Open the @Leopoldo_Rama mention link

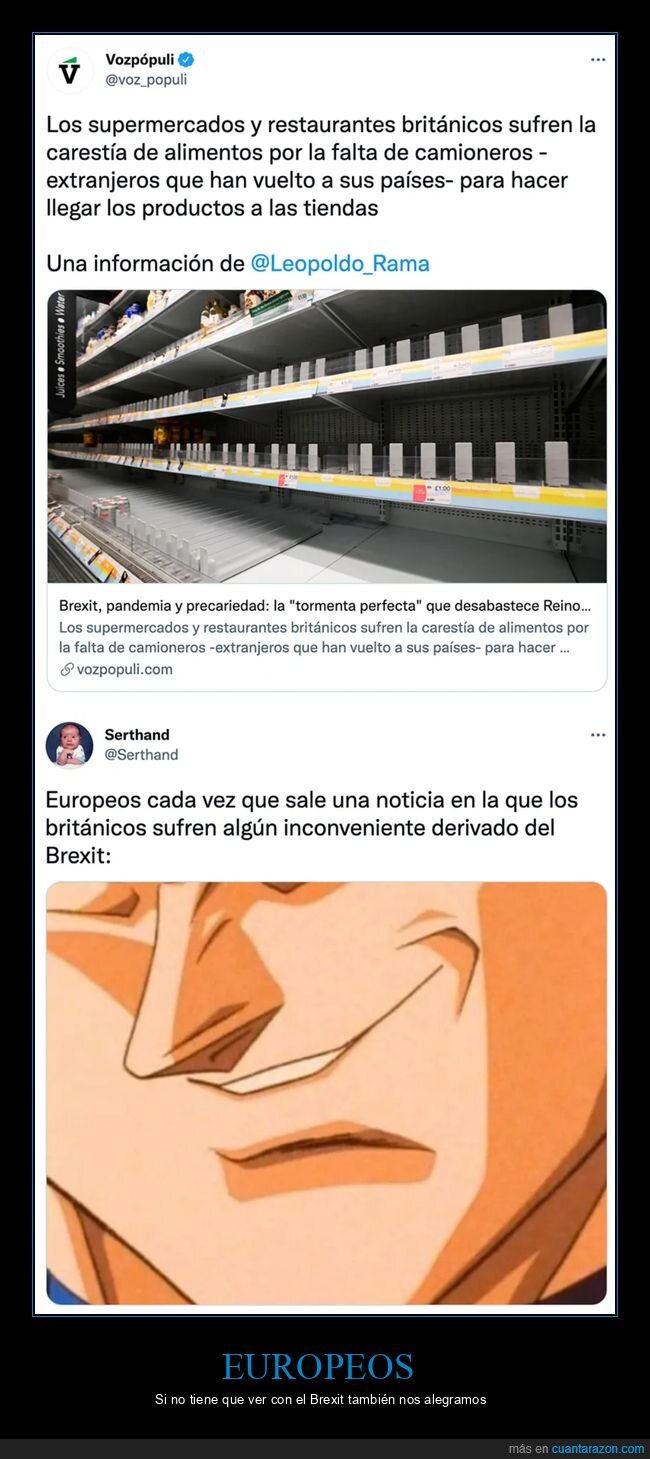(x=340, y=264)
